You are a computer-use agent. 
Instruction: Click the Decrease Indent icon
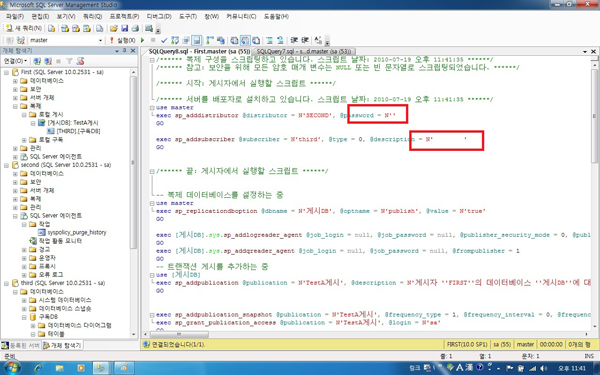pos(294,40)
